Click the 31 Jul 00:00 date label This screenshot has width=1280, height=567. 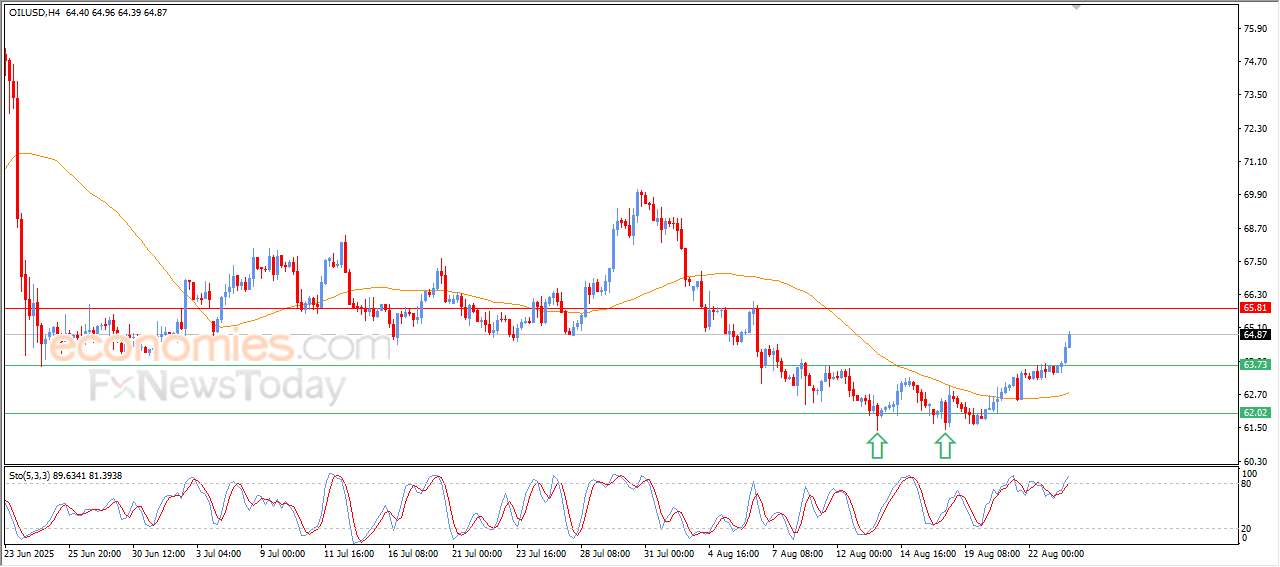pyautogui.click(x=670, y=553)
